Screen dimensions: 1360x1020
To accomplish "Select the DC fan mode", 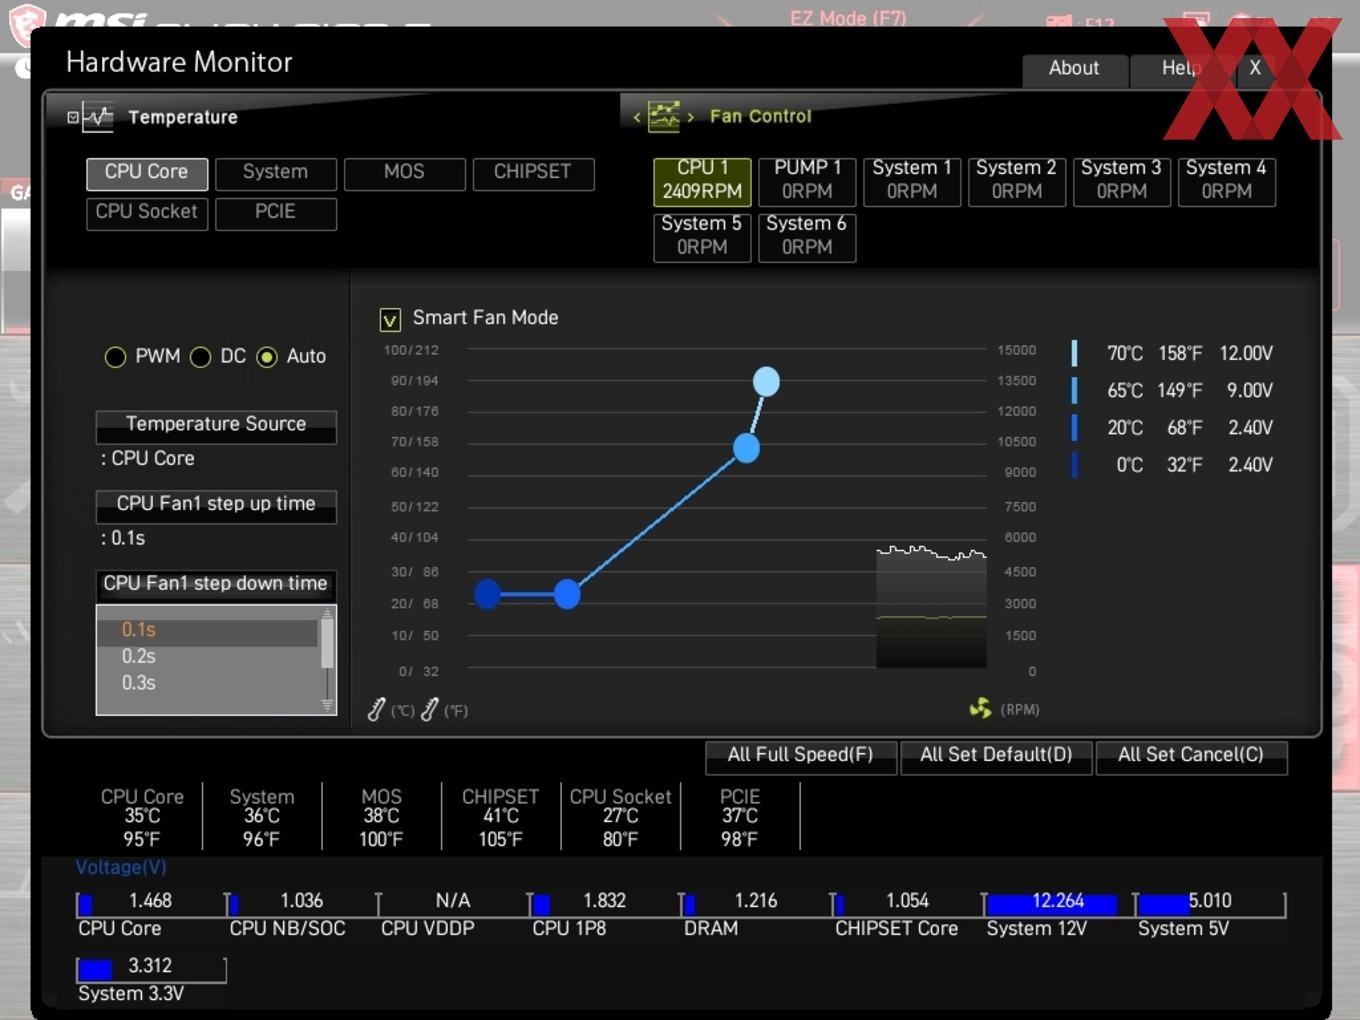I will 200,357.
